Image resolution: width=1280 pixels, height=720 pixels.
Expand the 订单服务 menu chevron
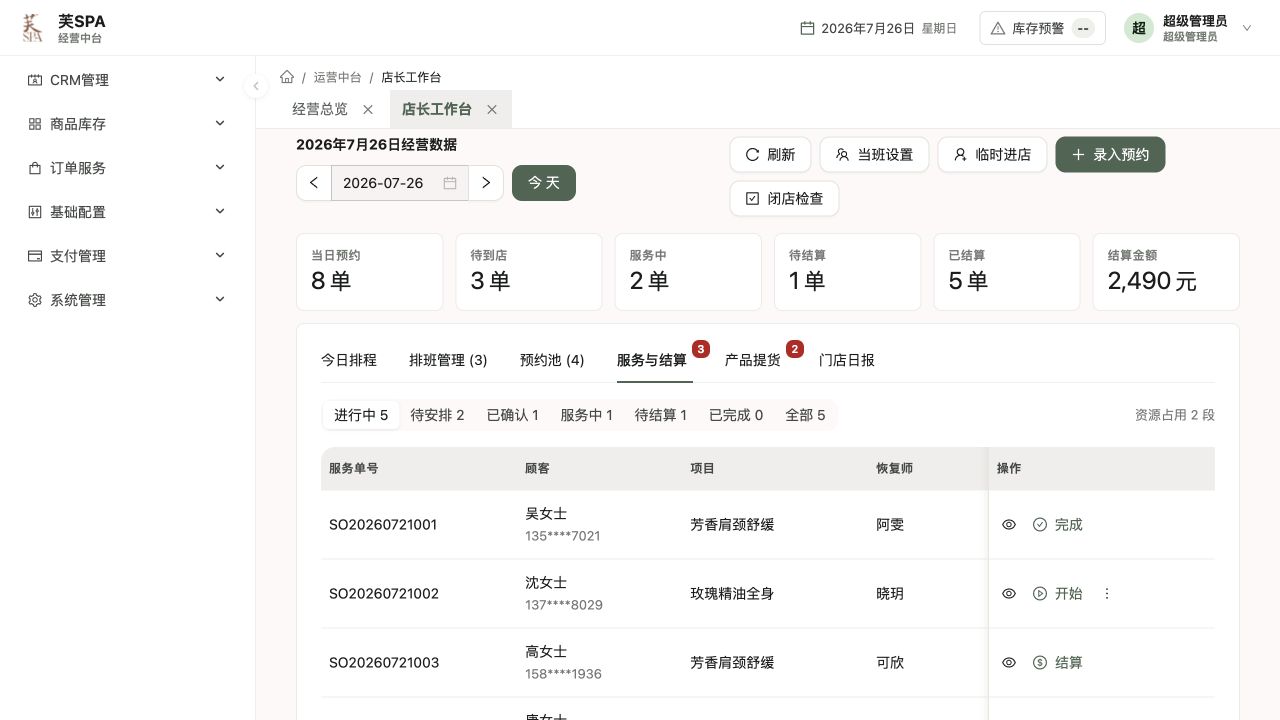220,168
